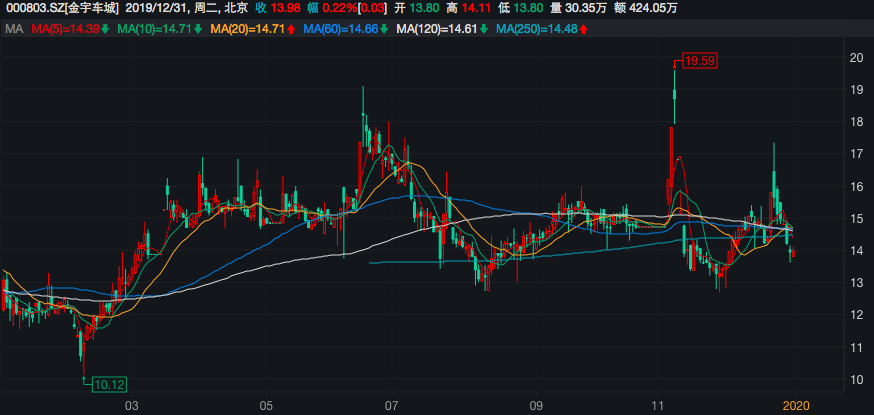Viewport: 874px width, 415px height.
Task: Select the MA(250)=14.48 legend label
Action: coord(537,29)
